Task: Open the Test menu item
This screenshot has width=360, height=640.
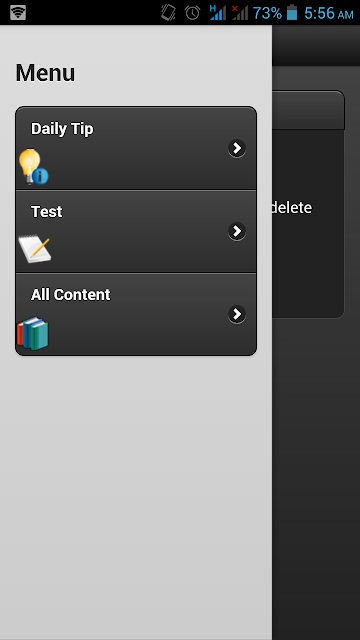Action: 136,231
